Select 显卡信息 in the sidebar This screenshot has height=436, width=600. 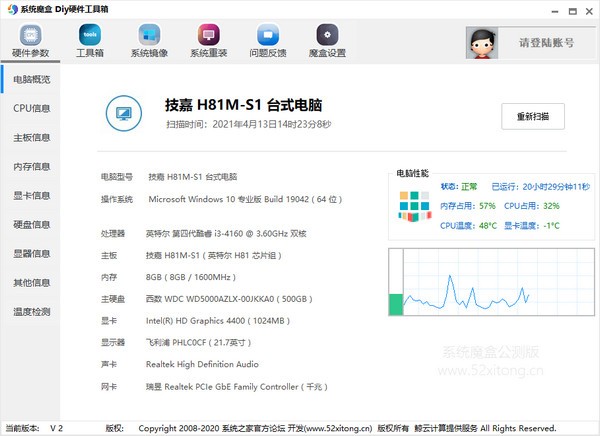pos(32,196)
